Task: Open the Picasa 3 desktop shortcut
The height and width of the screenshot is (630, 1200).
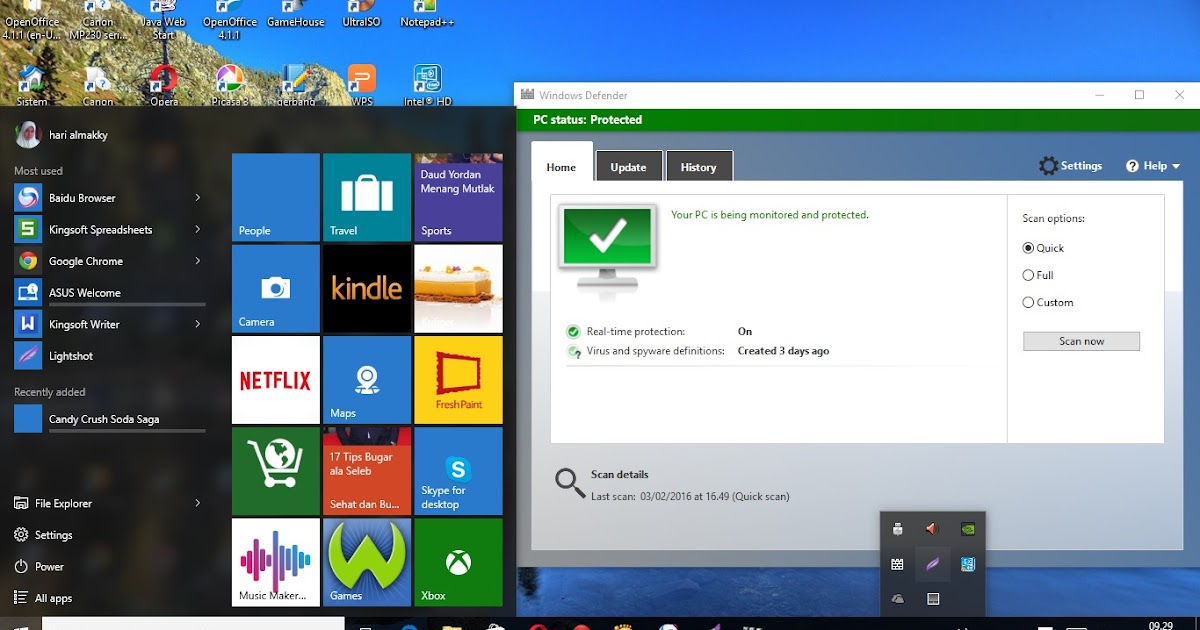Action: coord(229,85)
